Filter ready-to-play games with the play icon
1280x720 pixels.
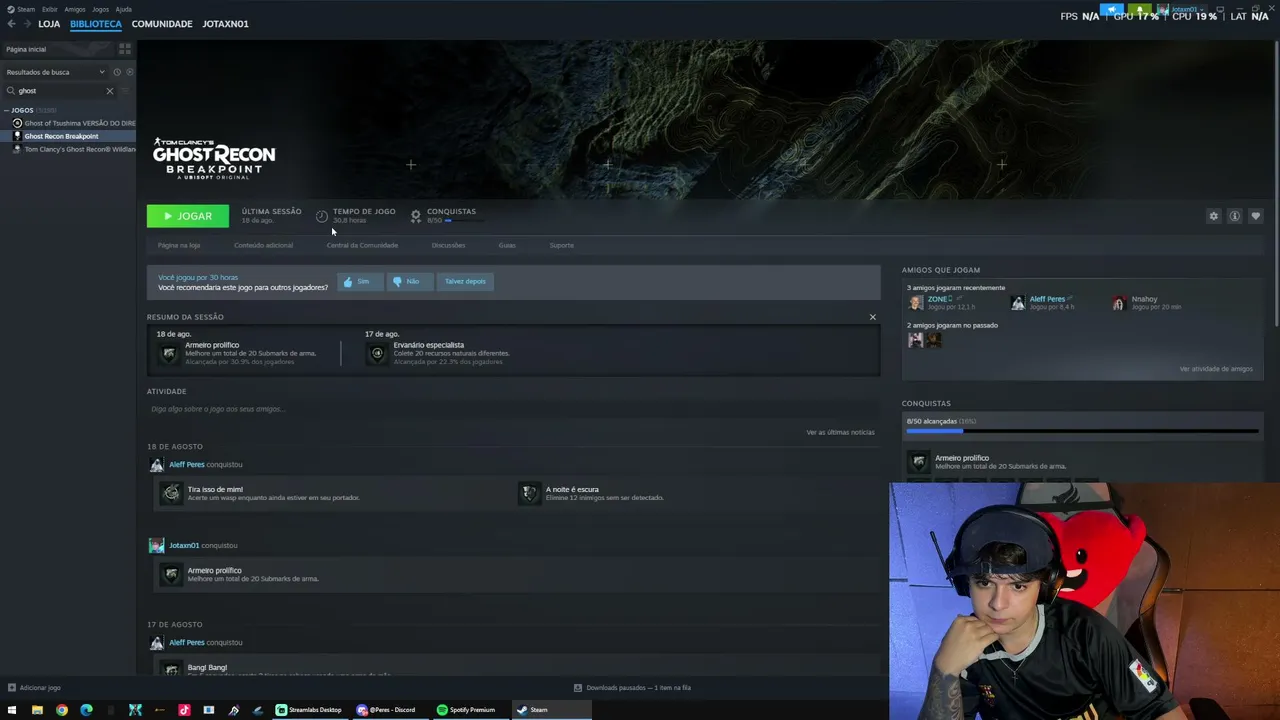(130, 72)
